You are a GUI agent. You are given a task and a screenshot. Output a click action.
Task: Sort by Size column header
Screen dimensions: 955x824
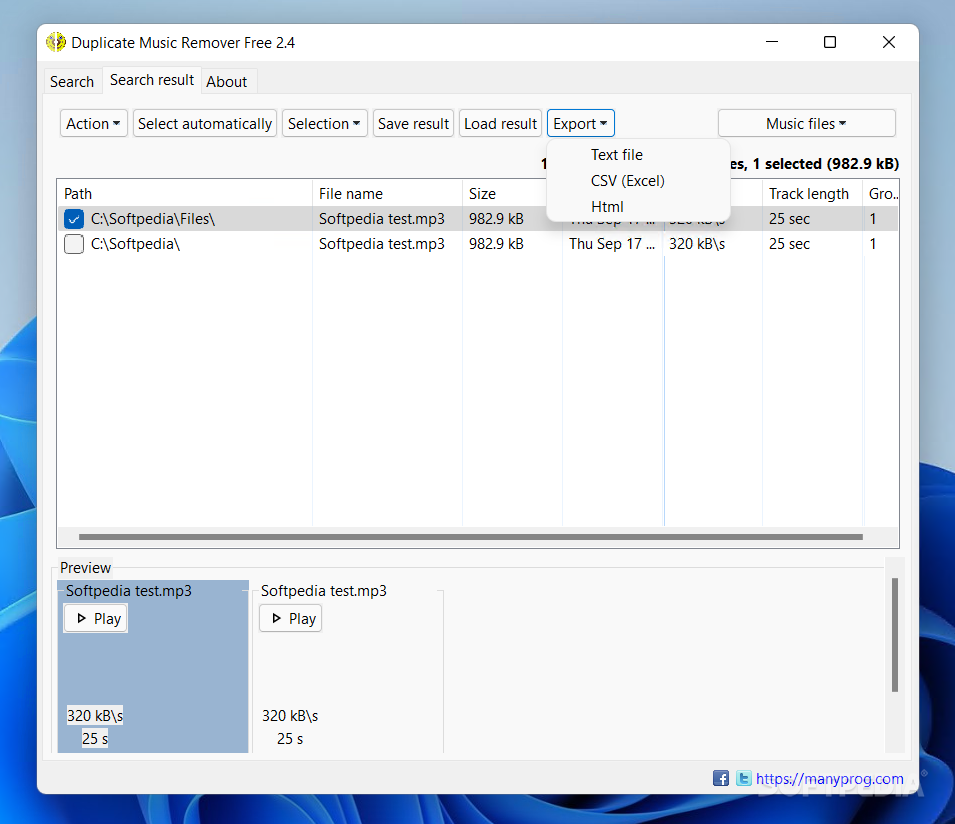(504, 194)
